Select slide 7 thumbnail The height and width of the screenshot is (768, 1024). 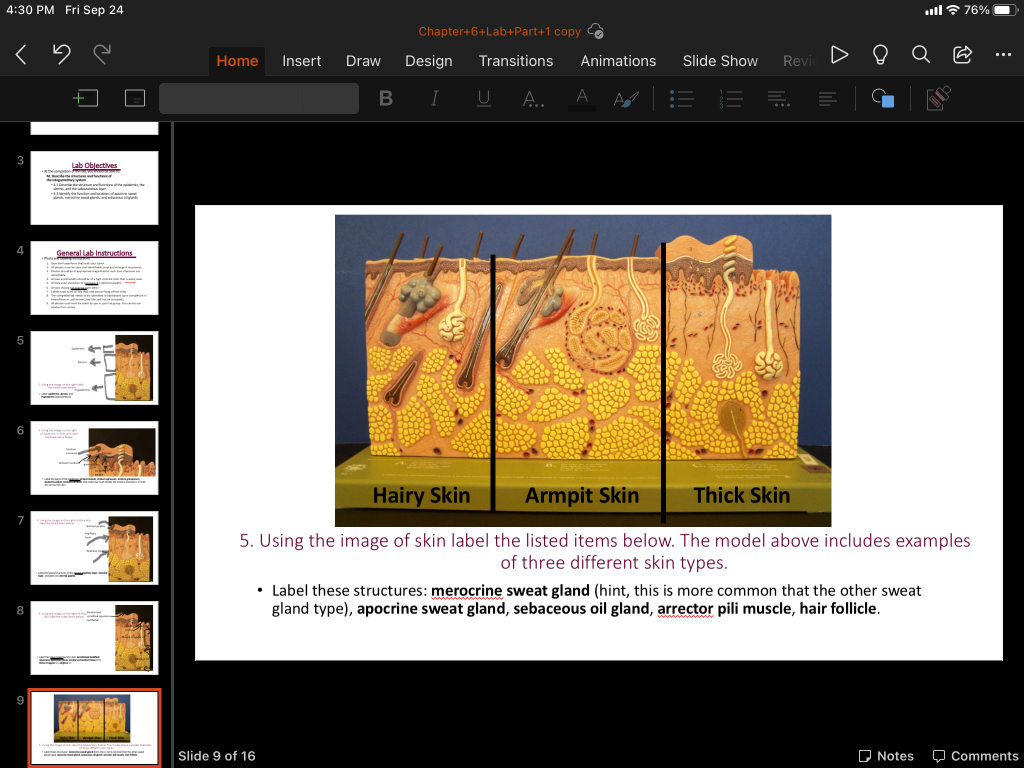94,549
